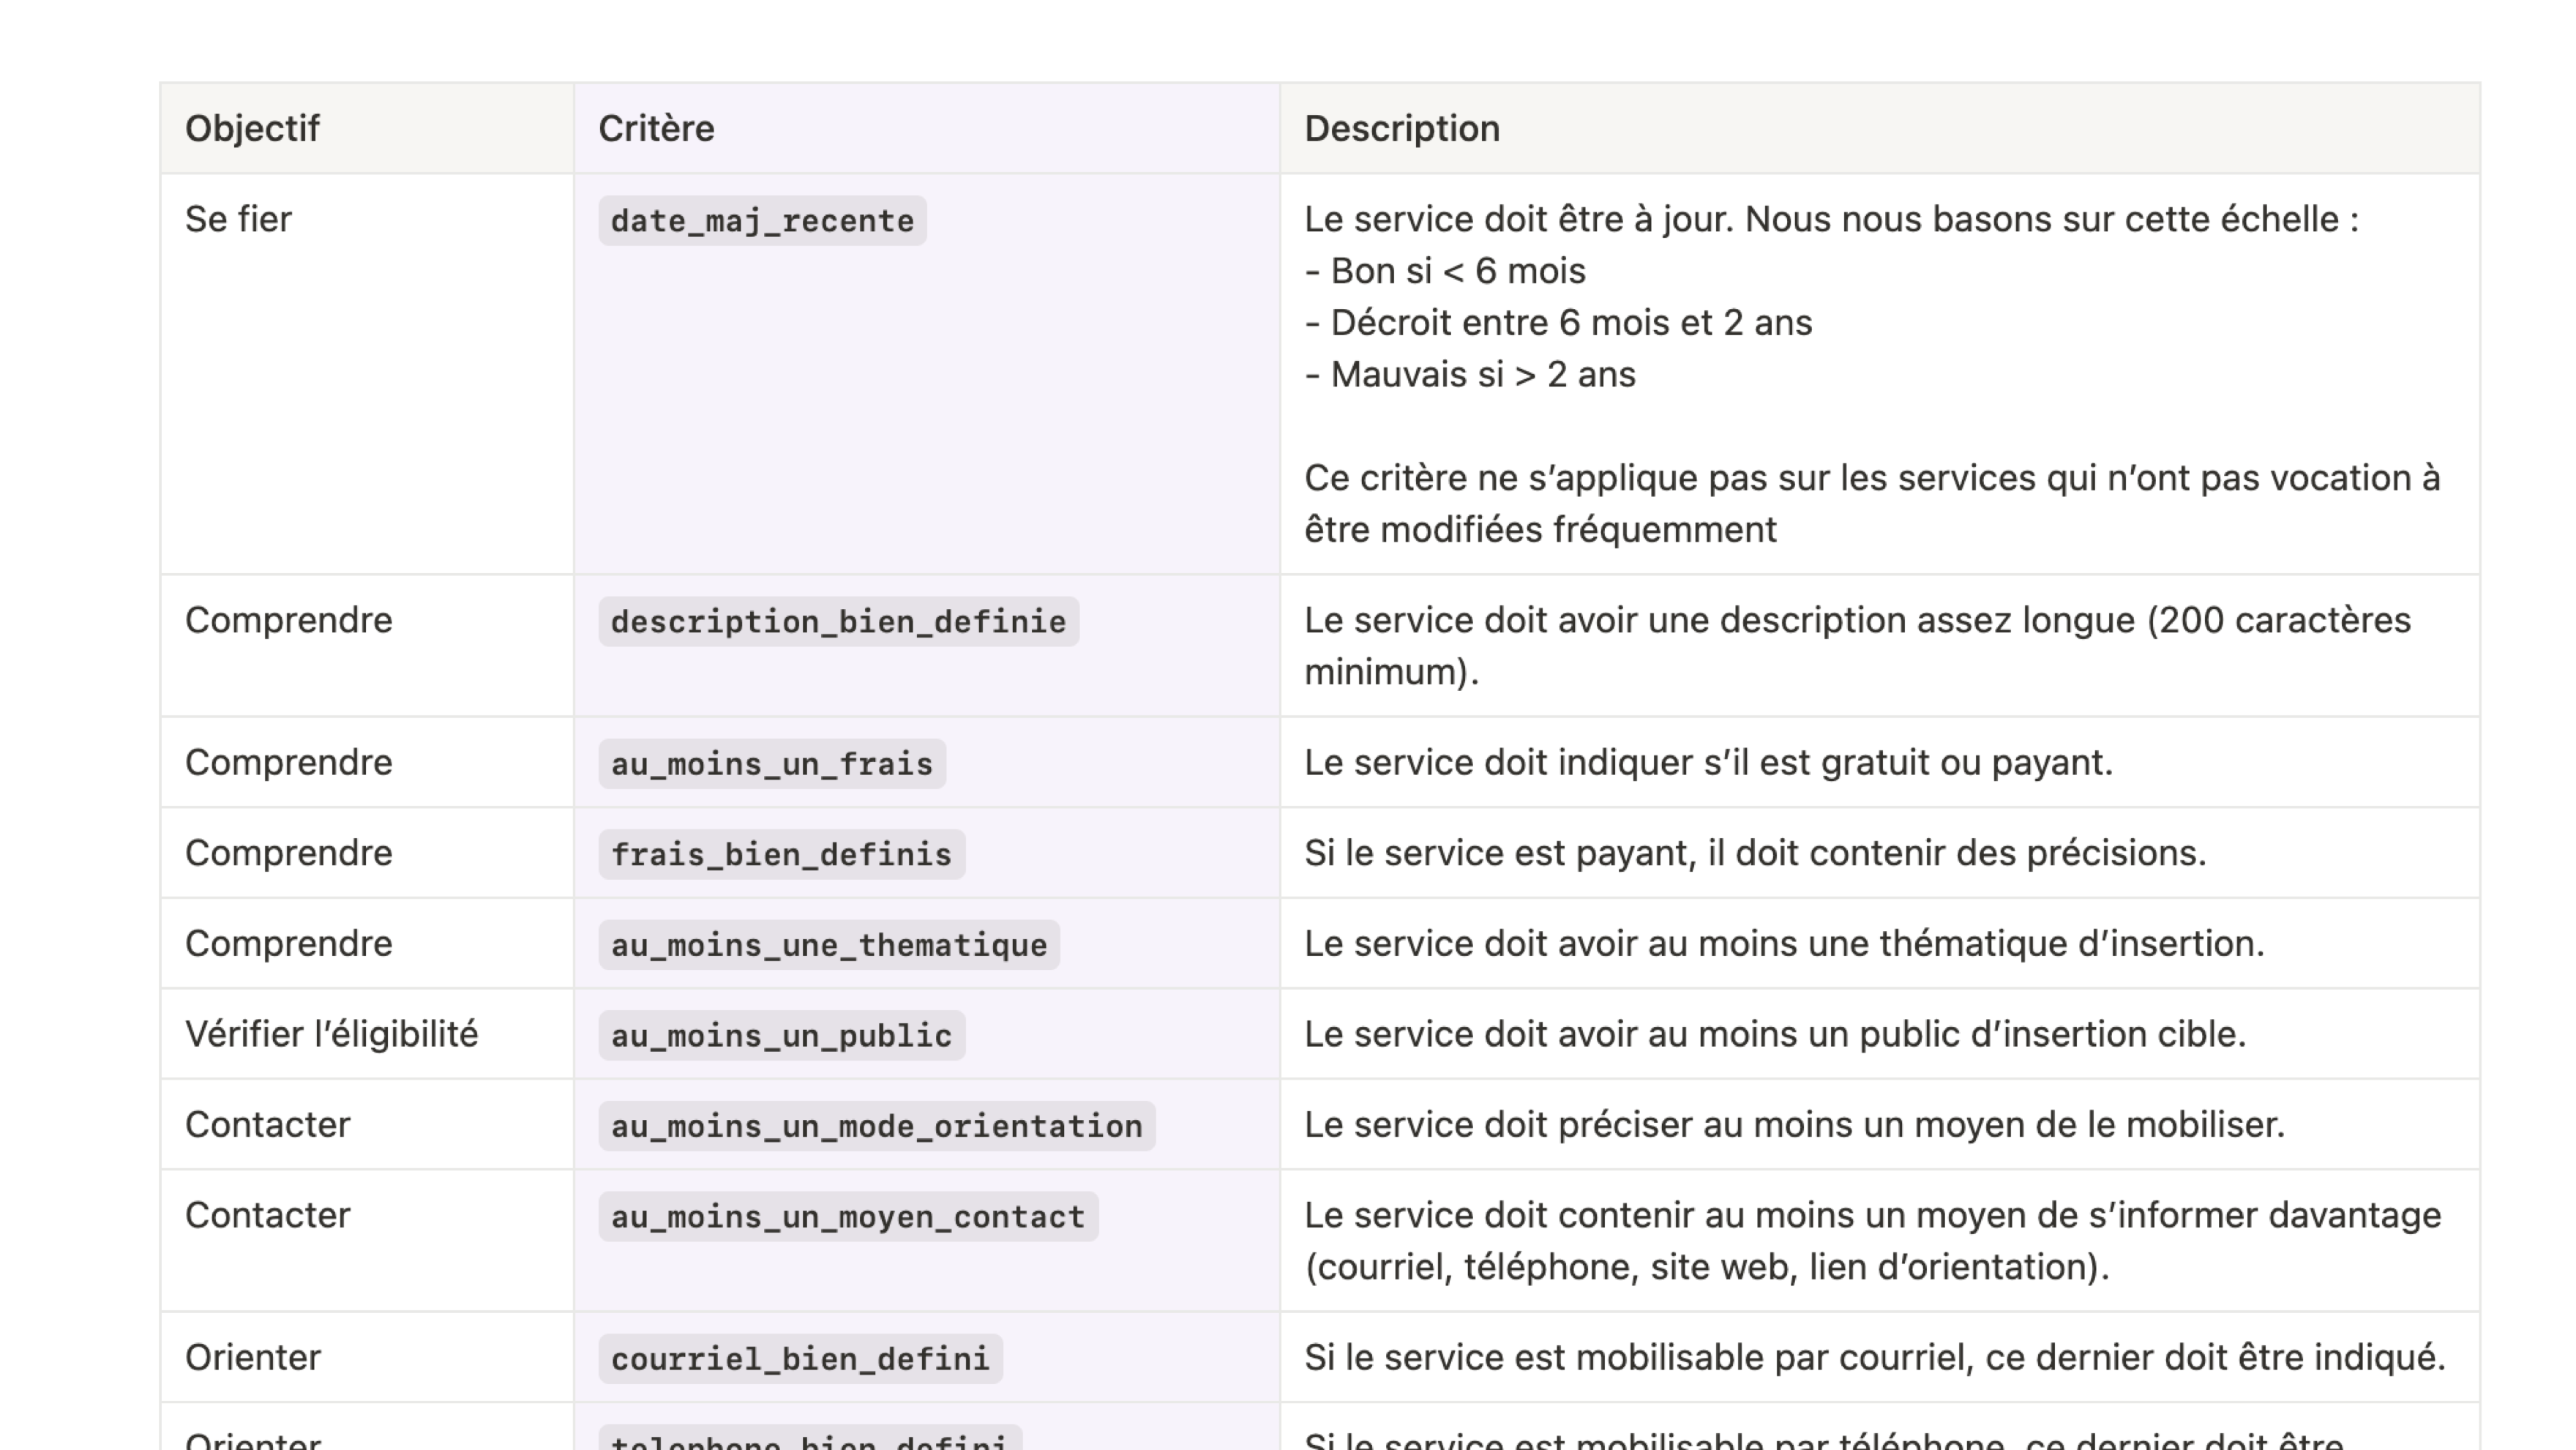Click the description_bien_definie code tag
This screenshot has width=2576, height=1450.
(x=838, y=621)
